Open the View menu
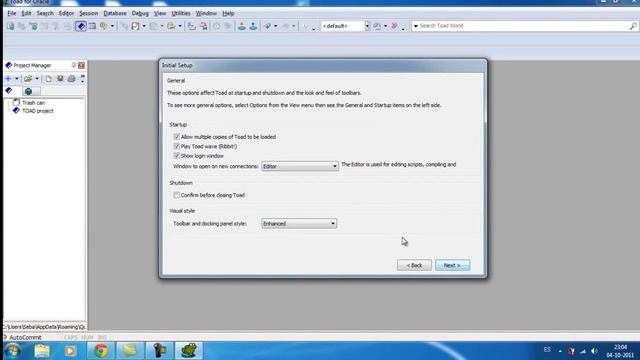640x360 pixels. pyautogui.click(x=160, y=13)
